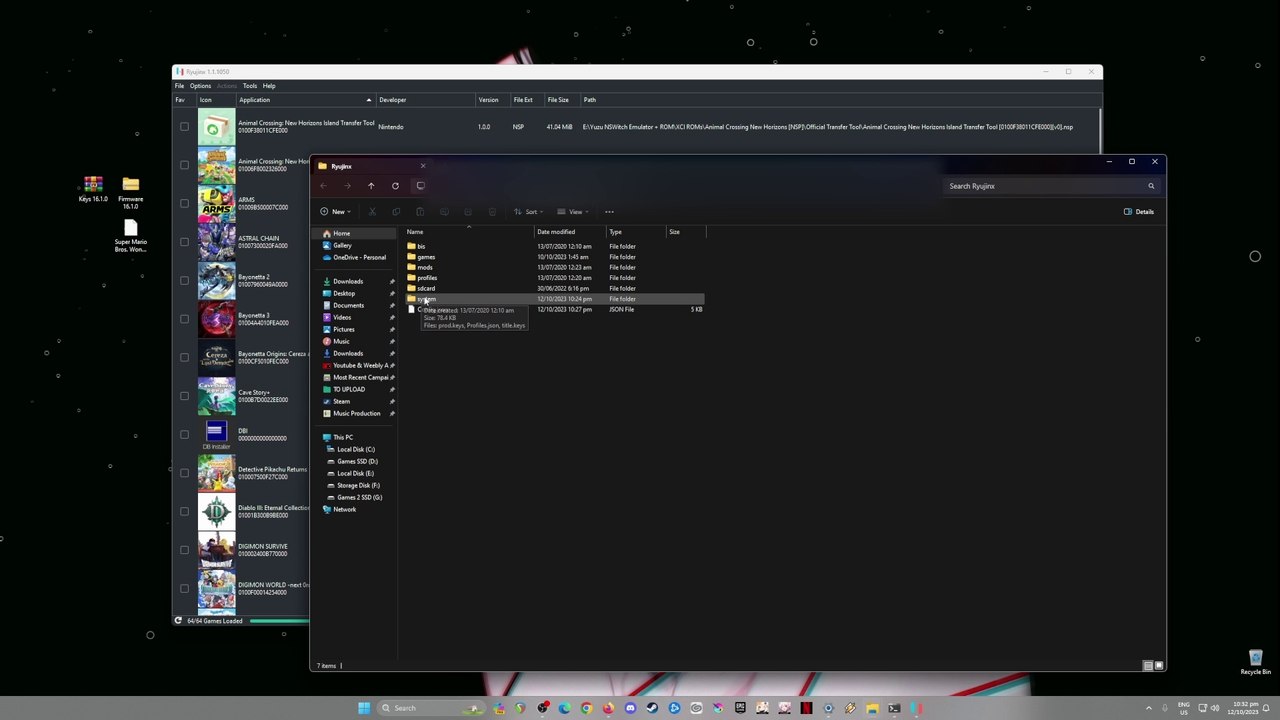1280x720 pixels.
Task: Open Gallery in the navigation pane
Action: [342, 245]
